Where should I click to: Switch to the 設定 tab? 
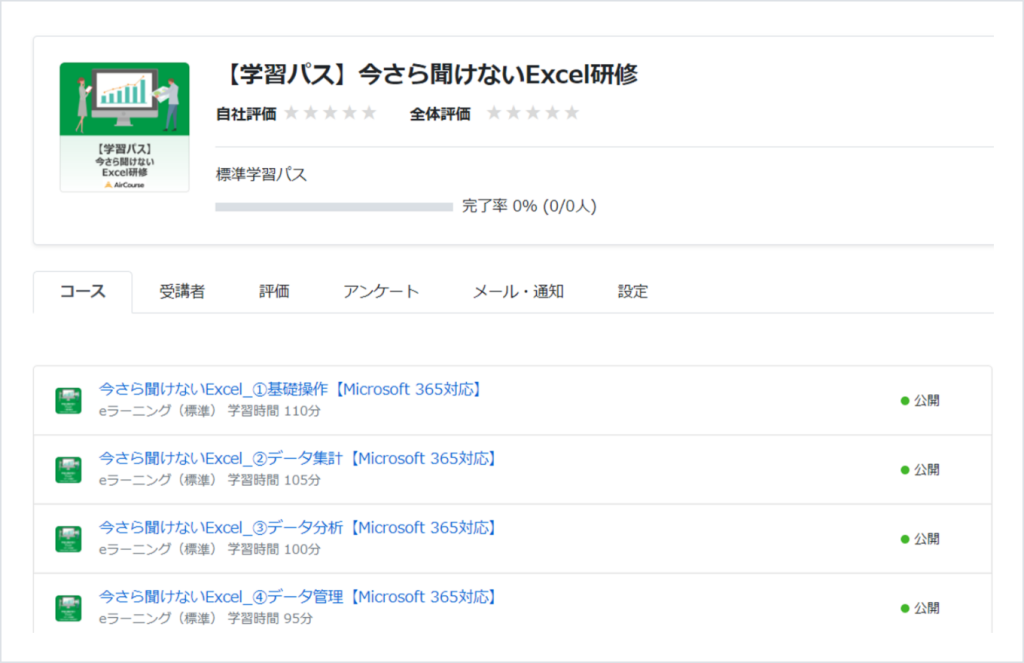633,292
